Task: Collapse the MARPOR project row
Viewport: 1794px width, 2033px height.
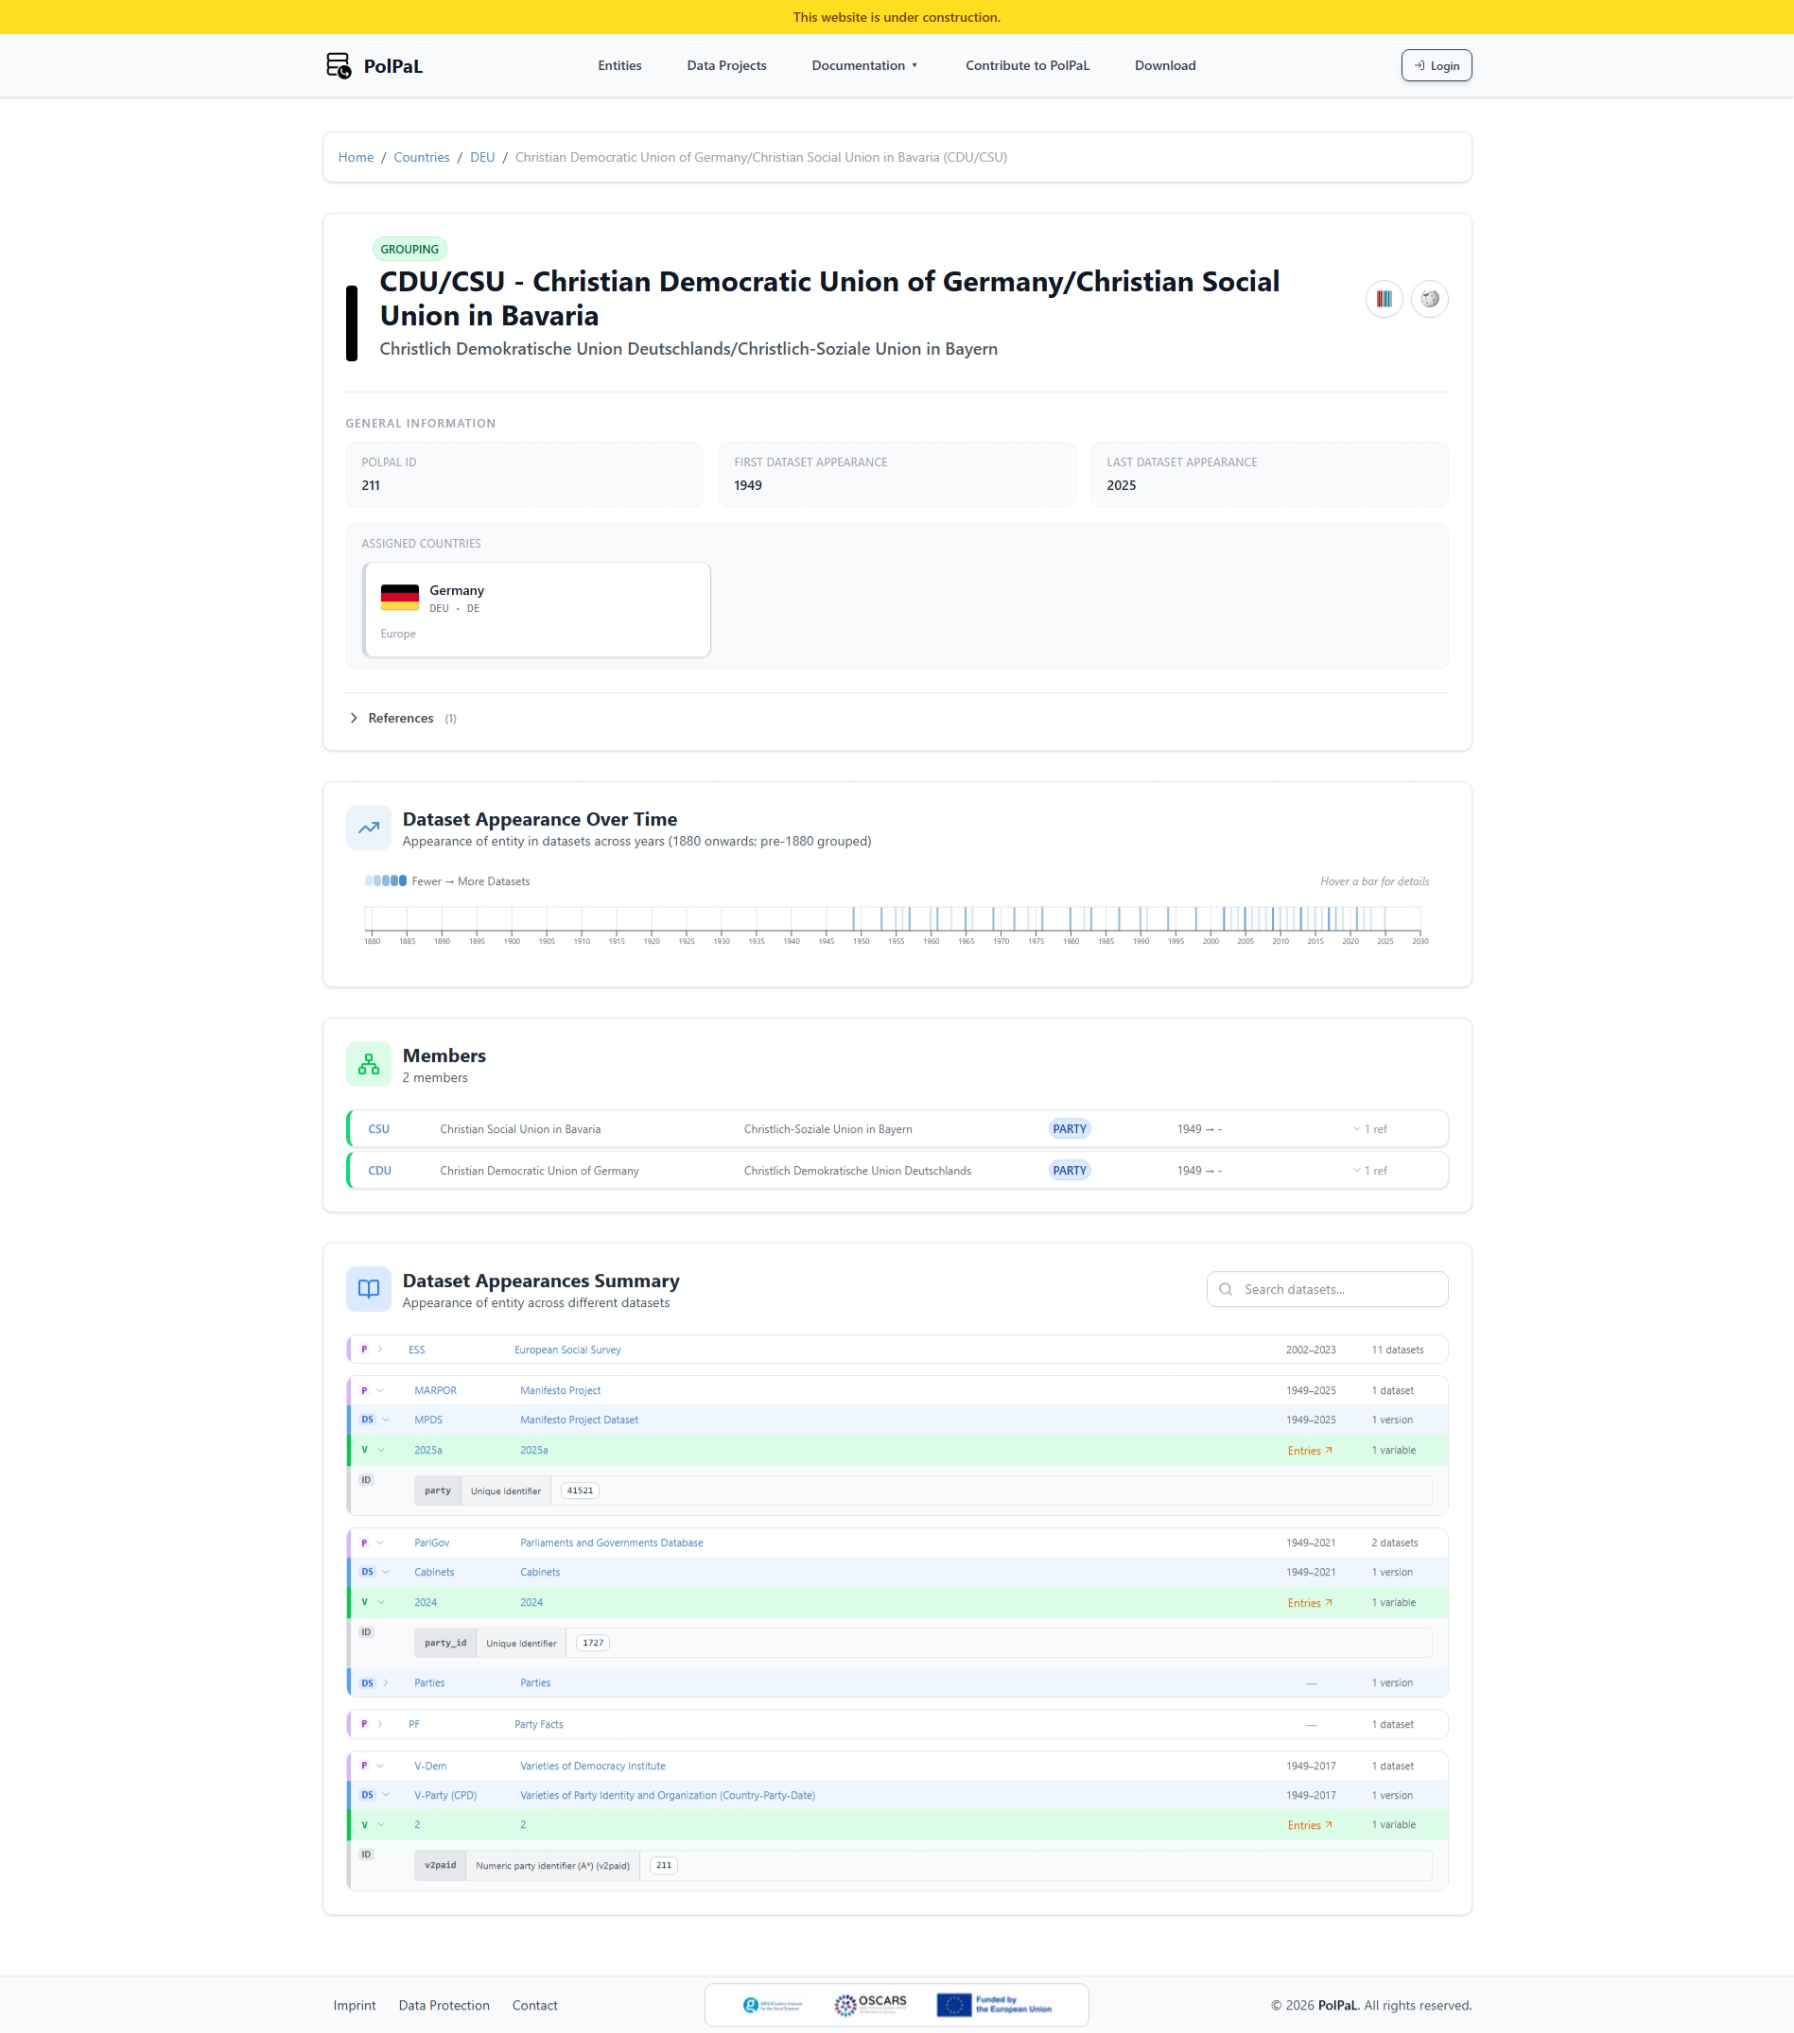Action: click(380, 1391)
